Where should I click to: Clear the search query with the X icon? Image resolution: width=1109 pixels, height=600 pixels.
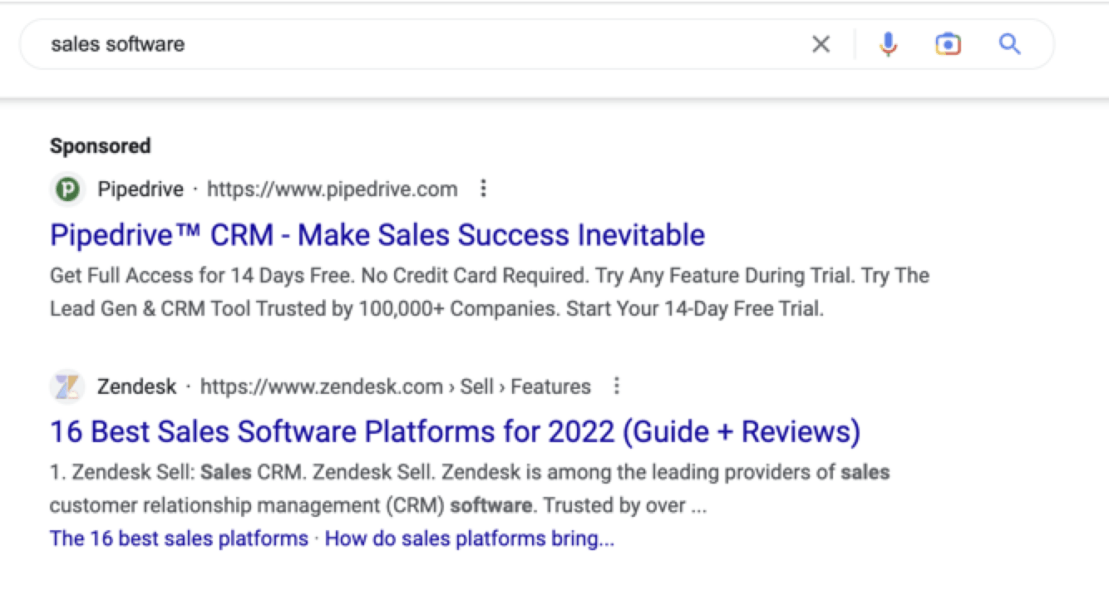821,44
